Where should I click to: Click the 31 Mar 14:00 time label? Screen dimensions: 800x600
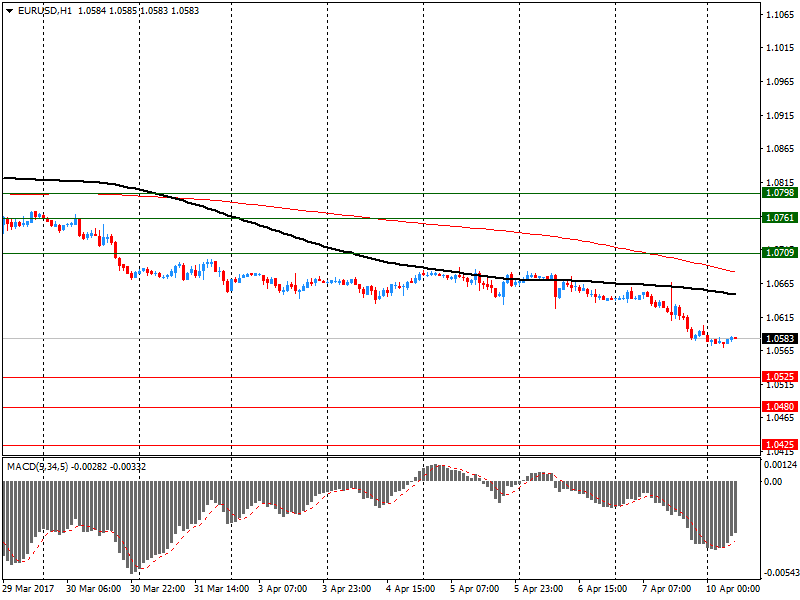[223, 589]
